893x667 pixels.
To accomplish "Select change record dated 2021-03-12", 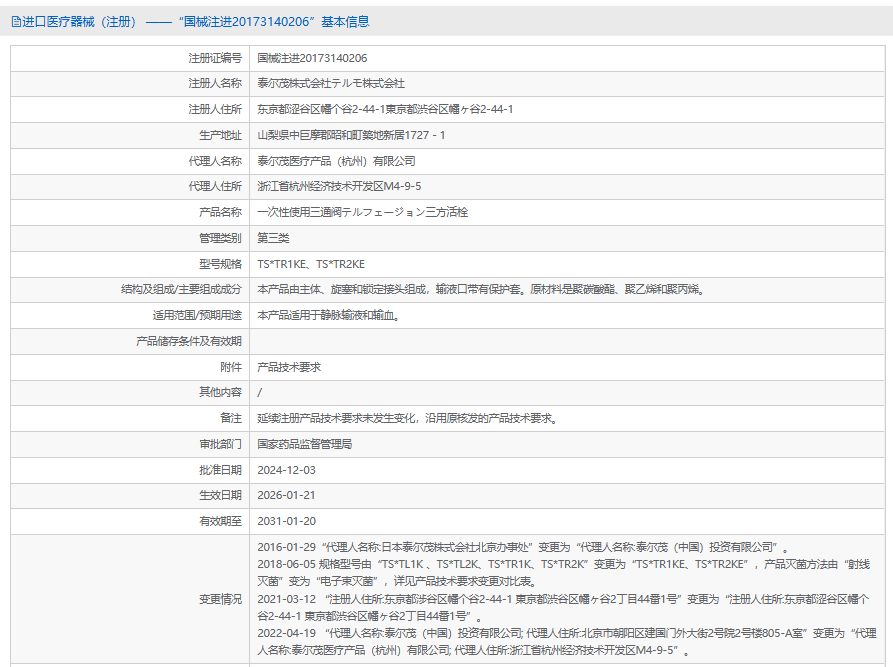I will coord(564,608).
